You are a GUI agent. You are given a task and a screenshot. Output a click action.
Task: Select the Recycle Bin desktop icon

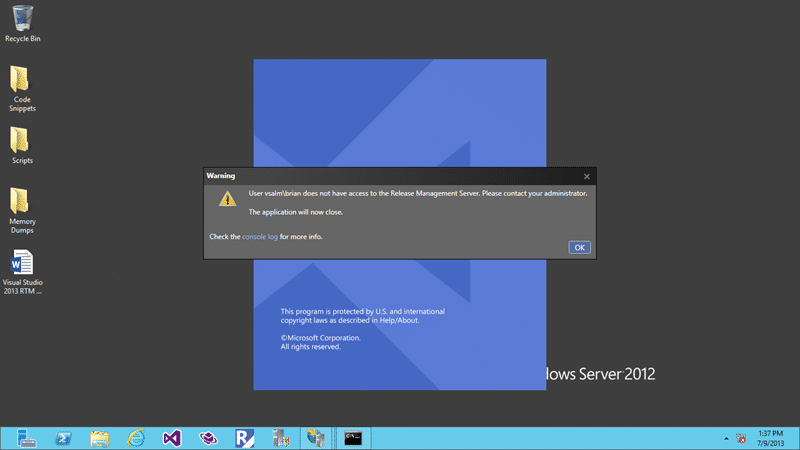coord(22,24)
